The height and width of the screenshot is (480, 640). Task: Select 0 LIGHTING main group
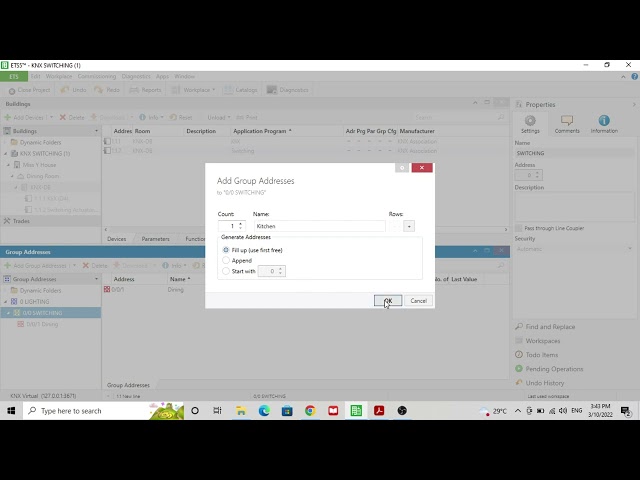click(x=34, y=302)
